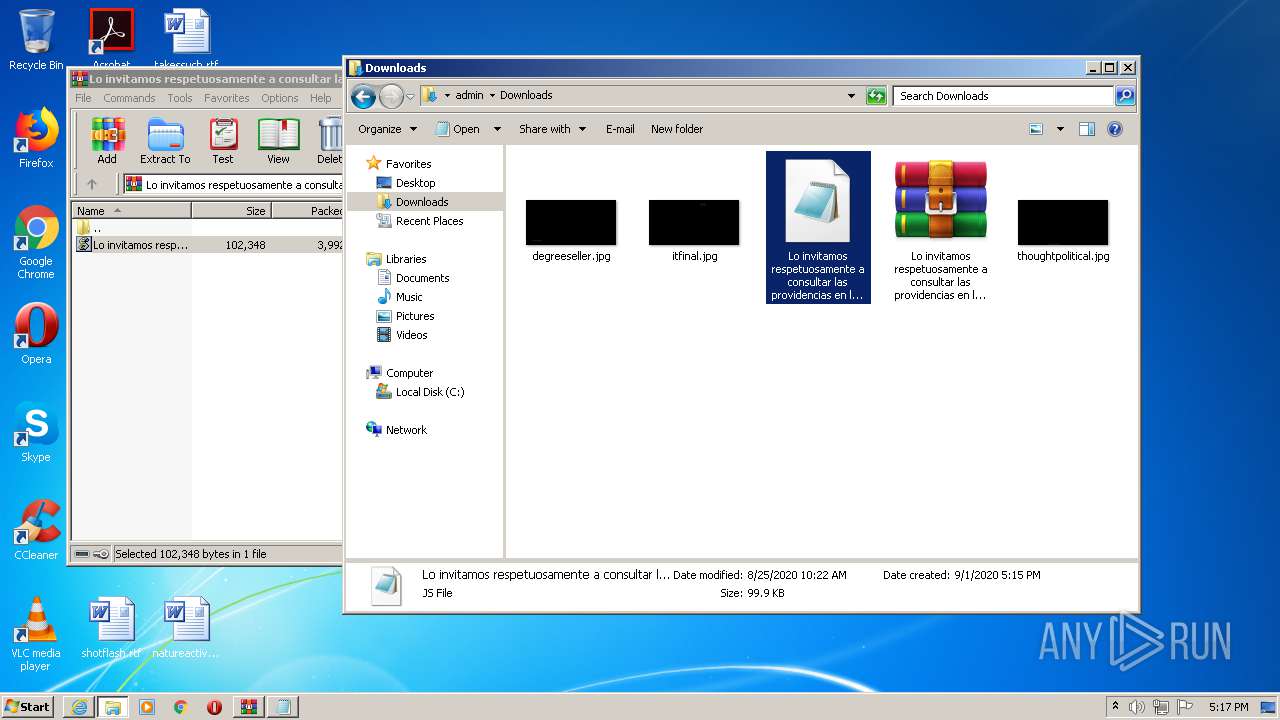Open WinRAR Options menu
The width and height of the screenshot is (1280, 720).
(280, 98)
